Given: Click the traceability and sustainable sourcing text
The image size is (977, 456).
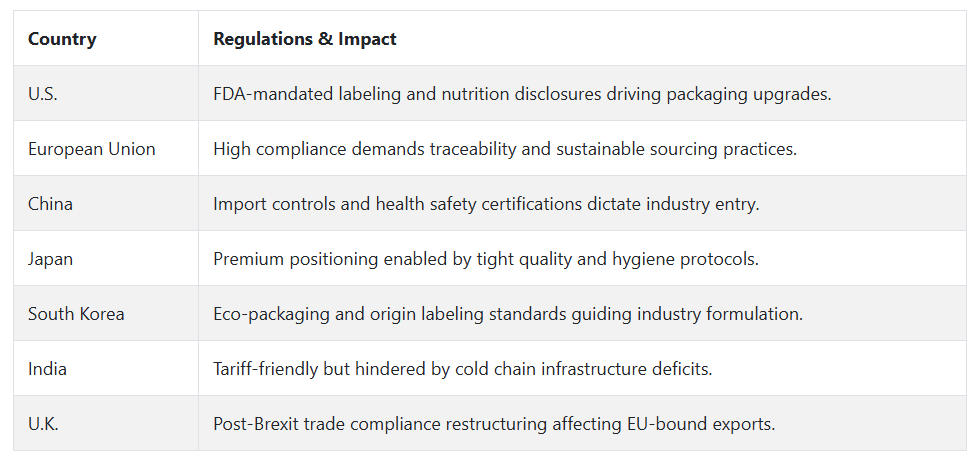Looking at the screenshot, I should [505, 150].
